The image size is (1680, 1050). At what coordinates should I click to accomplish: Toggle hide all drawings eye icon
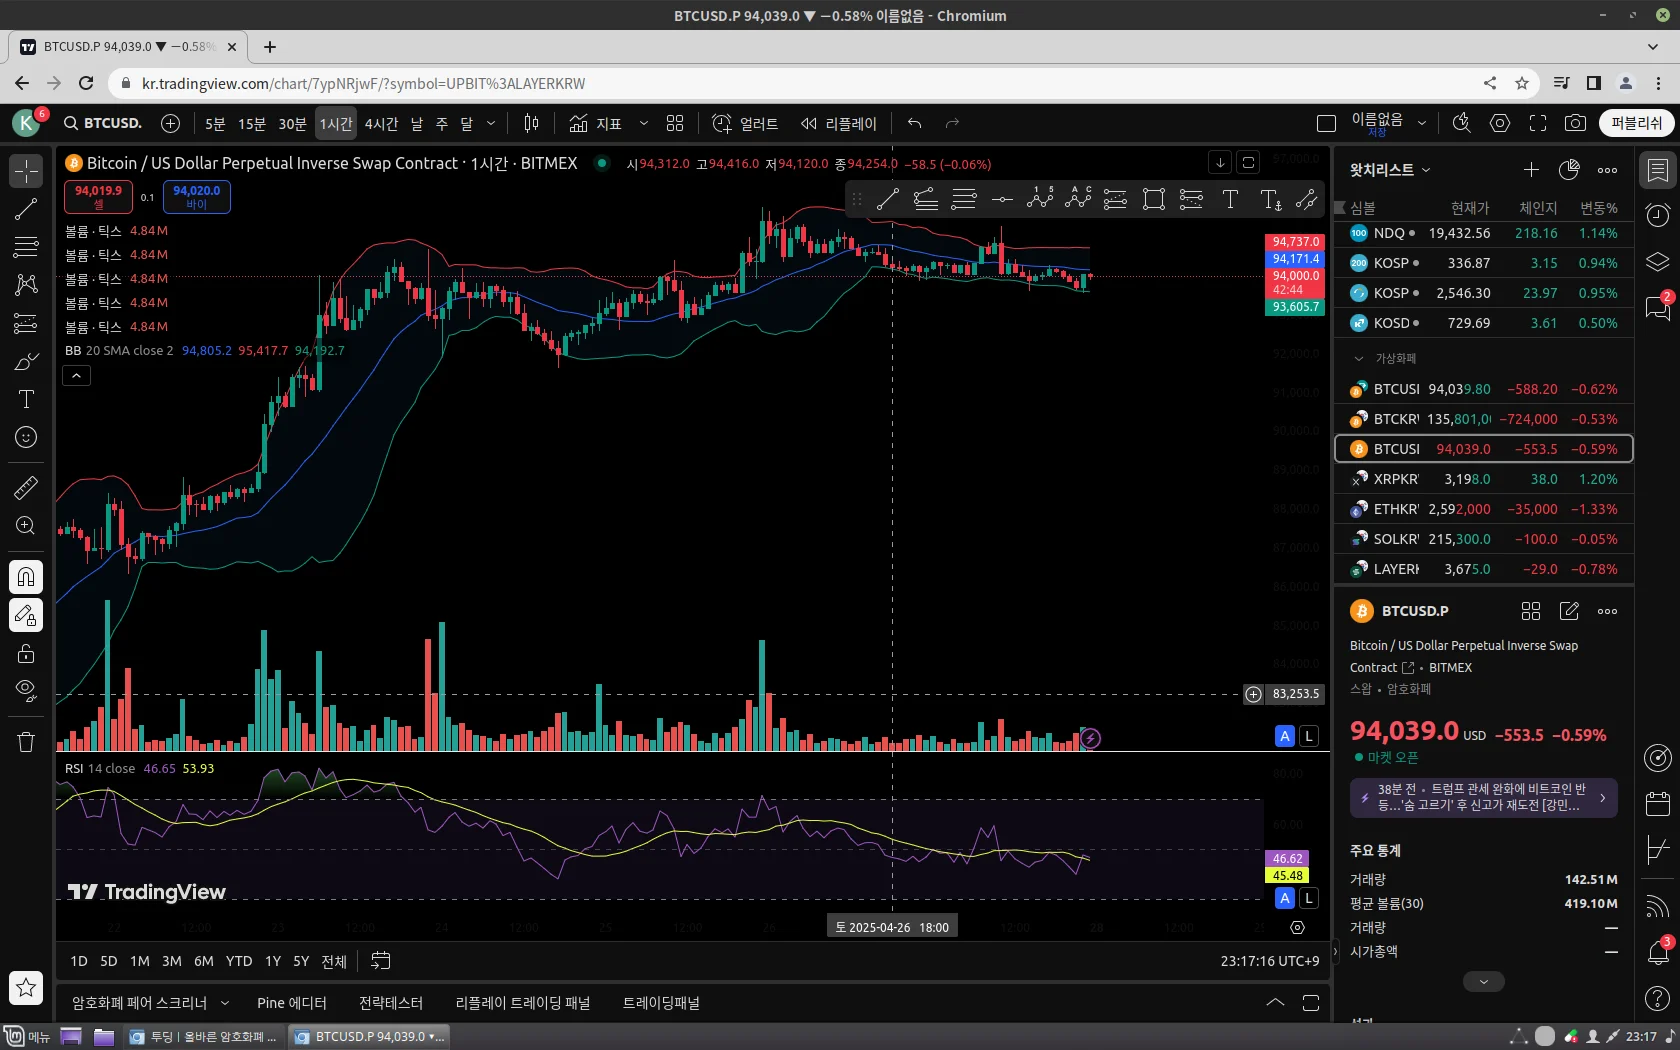26,691
